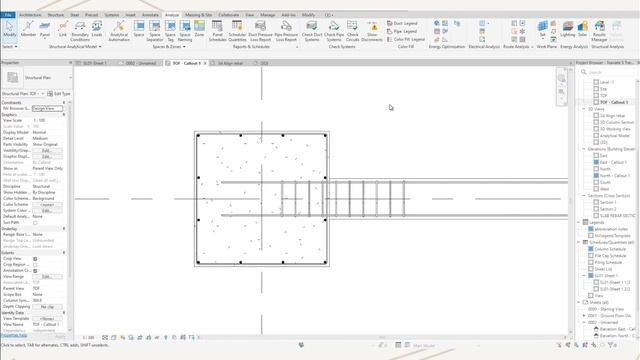Open Schedule/Quantities tool
This screenshot has height=360, width=640.
[x=237, y=31]
